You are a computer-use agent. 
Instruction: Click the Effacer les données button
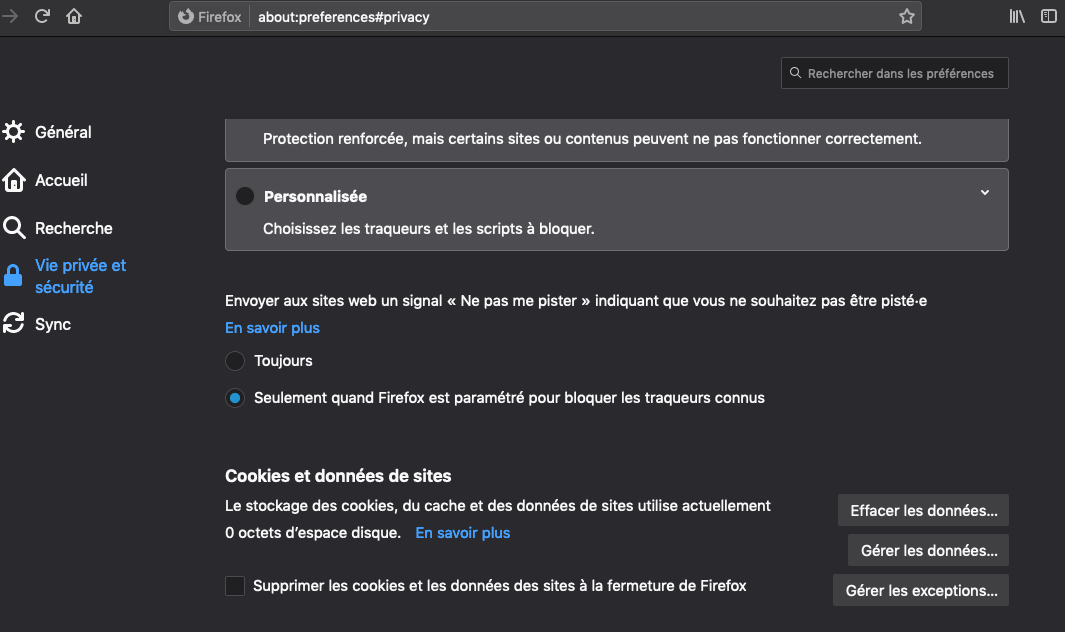923,510
